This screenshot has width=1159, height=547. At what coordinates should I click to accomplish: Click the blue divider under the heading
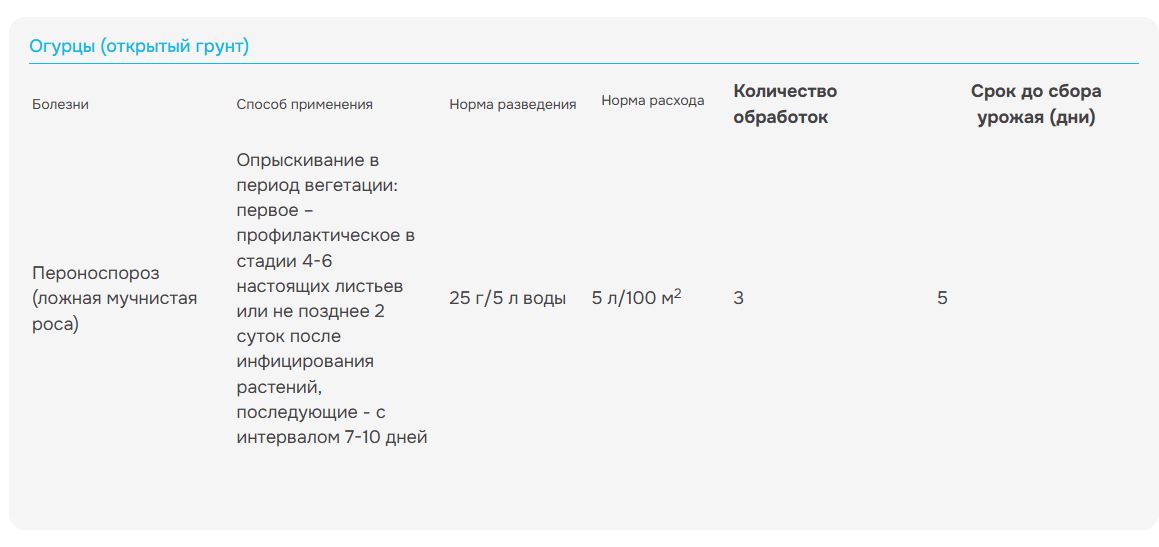(584, 64)
